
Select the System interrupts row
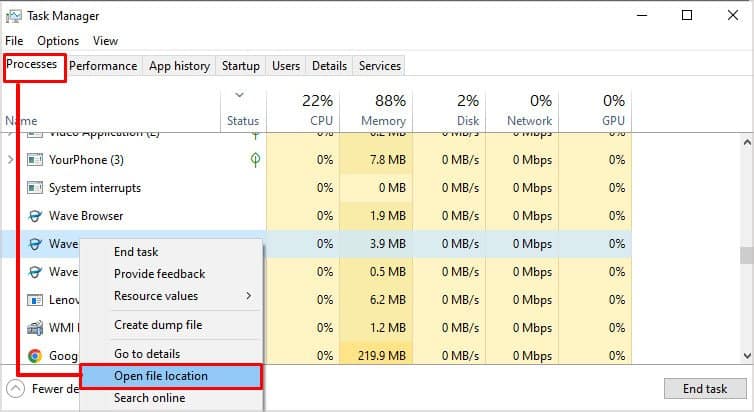317,187
